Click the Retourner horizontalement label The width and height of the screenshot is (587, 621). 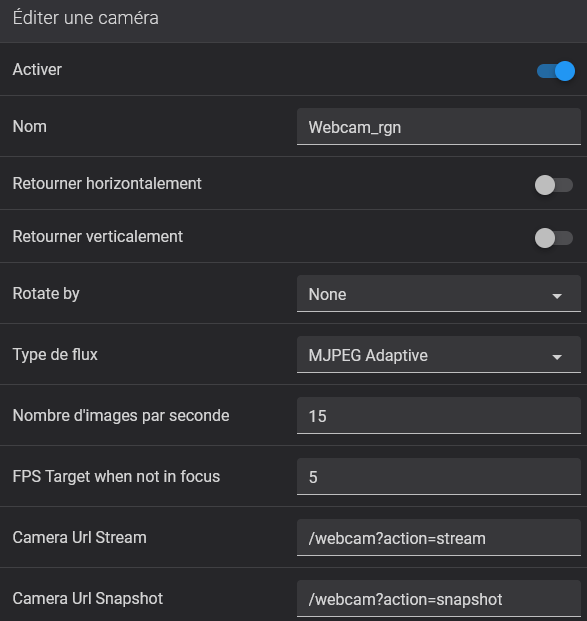point(107,184)
